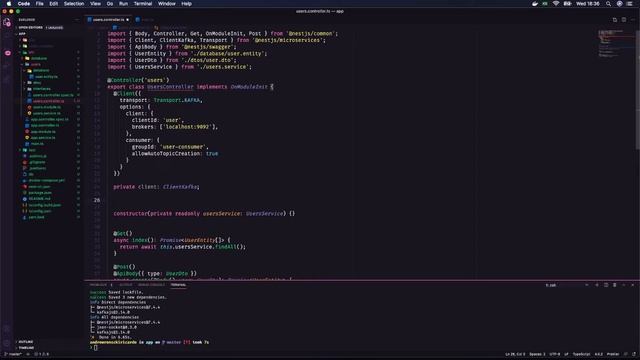Image resolution: width=640 pixels, height=360 pixels.
Task: Click the UTF-8 encoding status item
Action: coord(555,354)
